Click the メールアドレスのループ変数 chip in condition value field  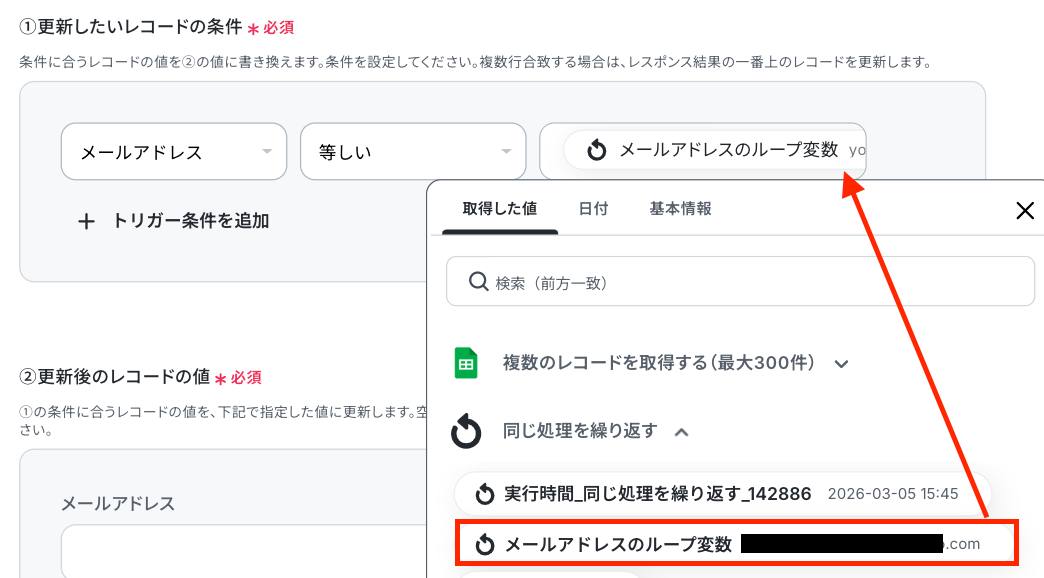[x=715, y=150]
